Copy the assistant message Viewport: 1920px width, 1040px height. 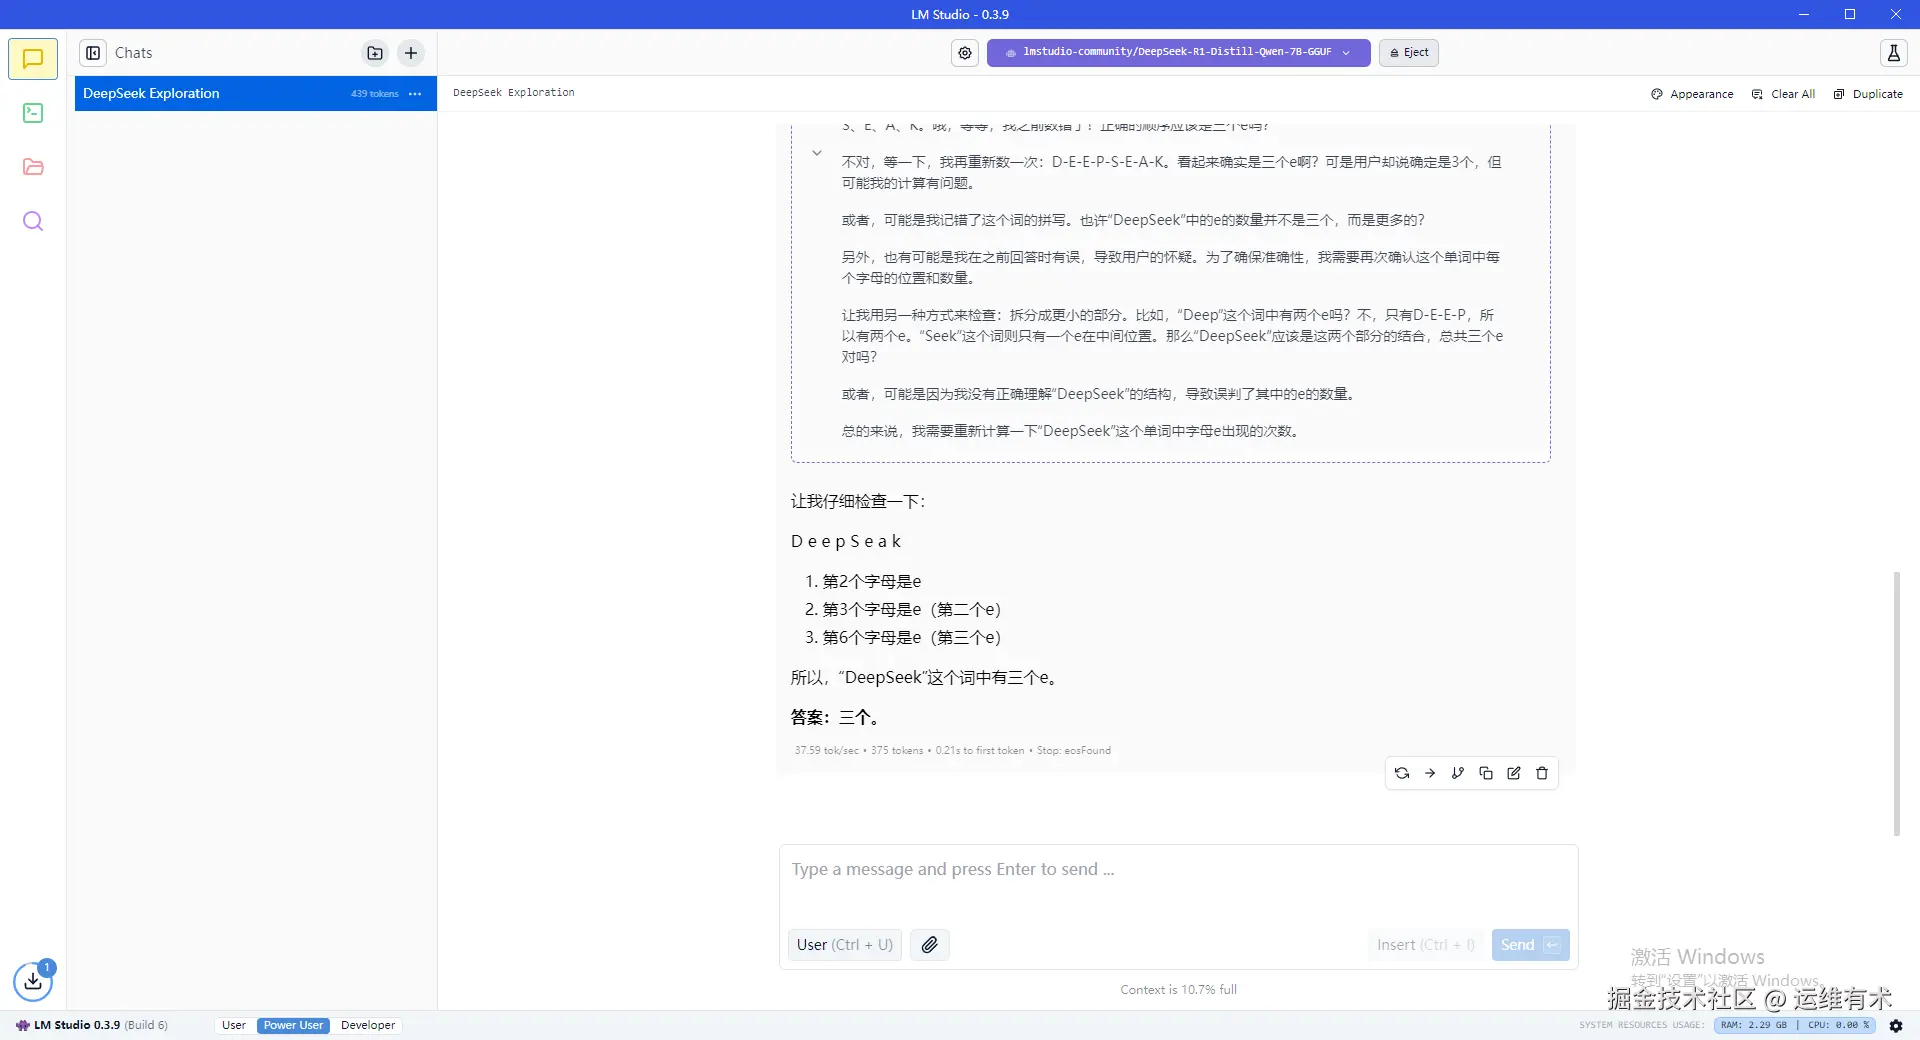pos(1486,773)
